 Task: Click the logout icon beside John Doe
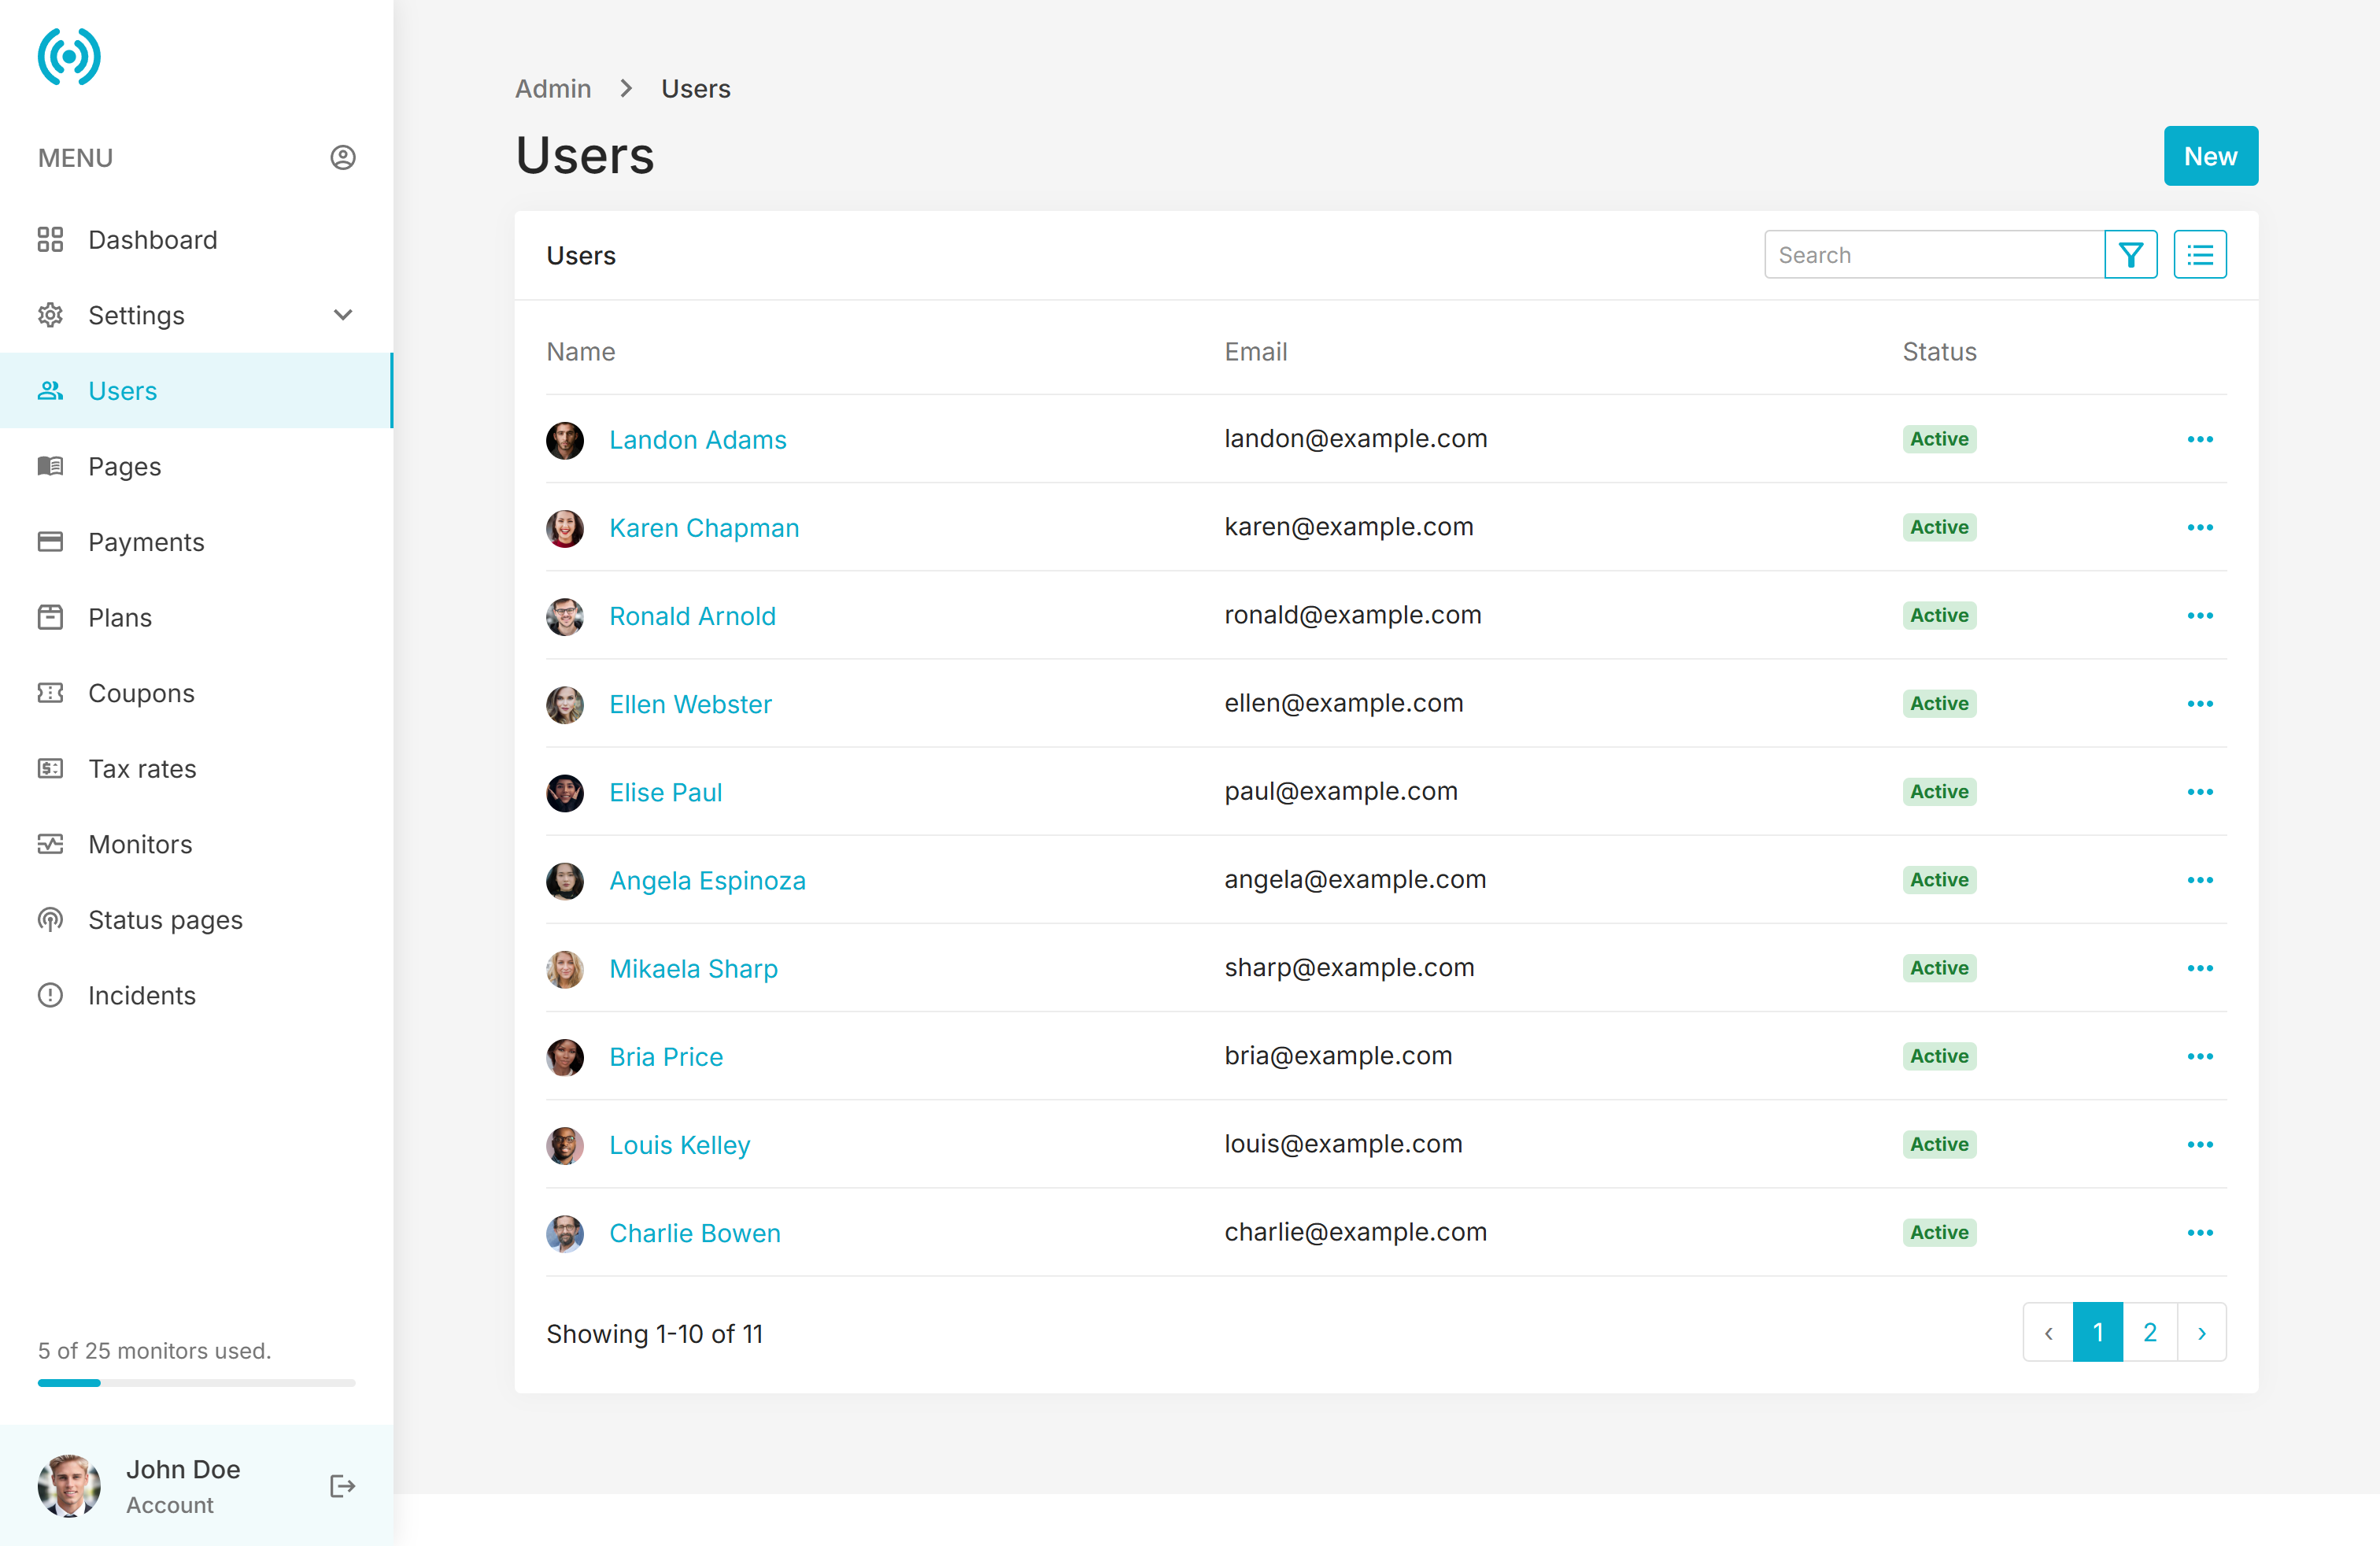point(342,1486)
